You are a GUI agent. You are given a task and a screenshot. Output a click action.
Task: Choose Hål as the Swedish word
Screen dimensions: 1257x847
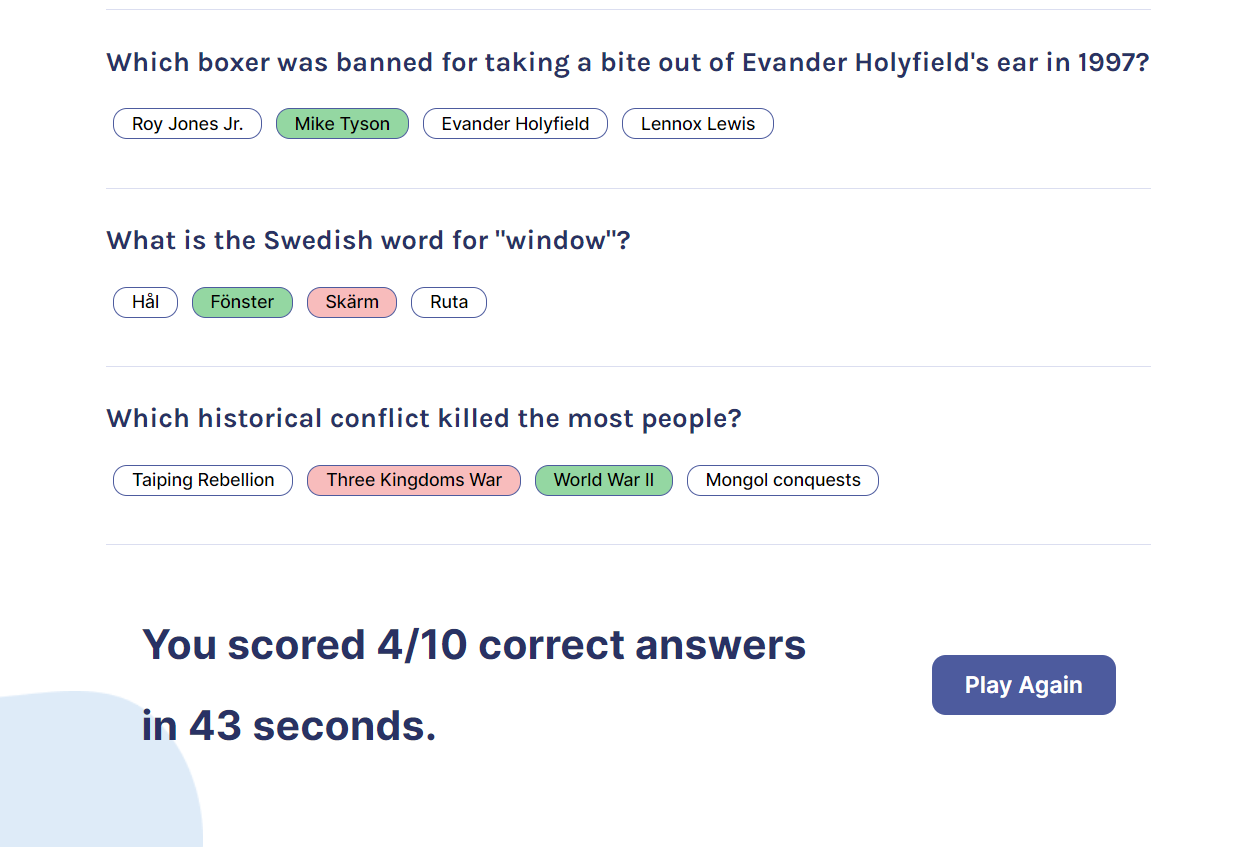click(145, 302)
